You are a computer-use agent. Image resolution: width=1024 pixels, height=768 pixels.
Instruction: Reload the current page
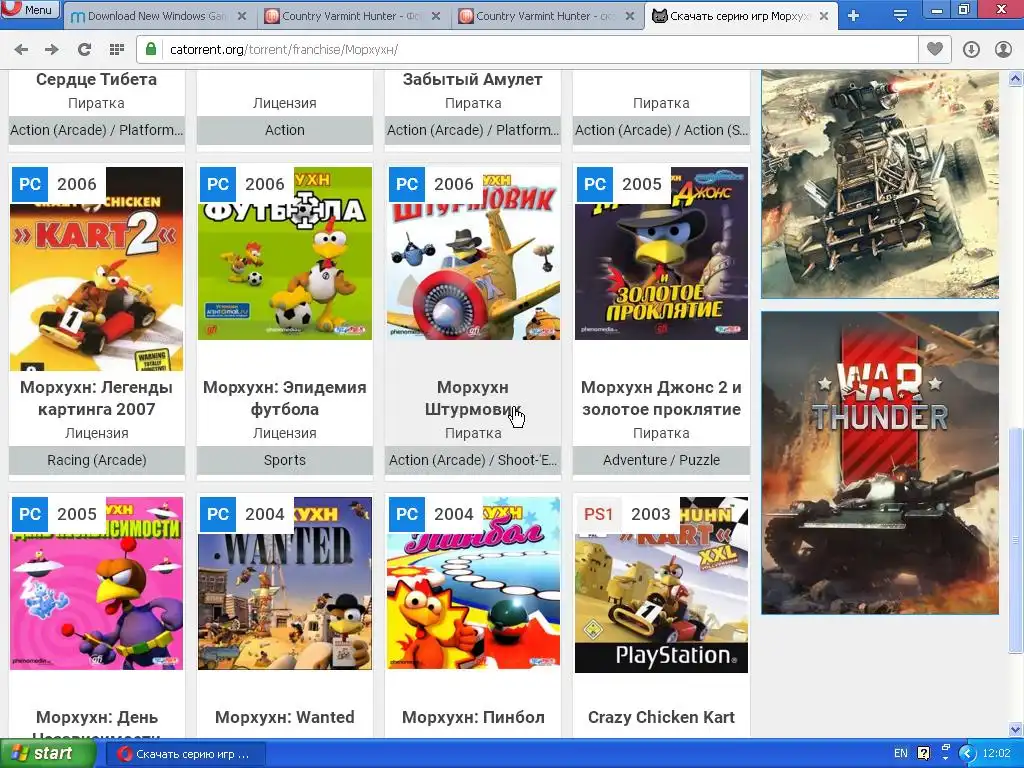(x=84, y=49)
